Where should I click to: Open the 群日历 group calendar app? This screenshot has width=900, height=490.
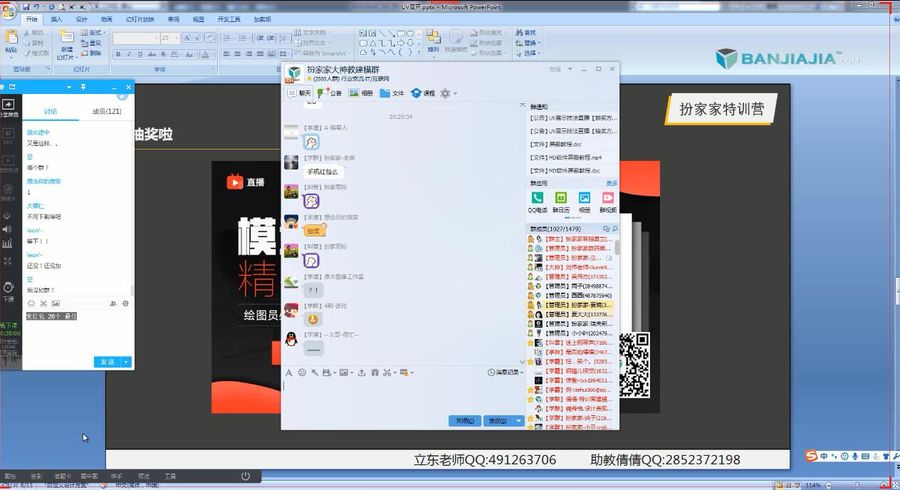(561, 202)
